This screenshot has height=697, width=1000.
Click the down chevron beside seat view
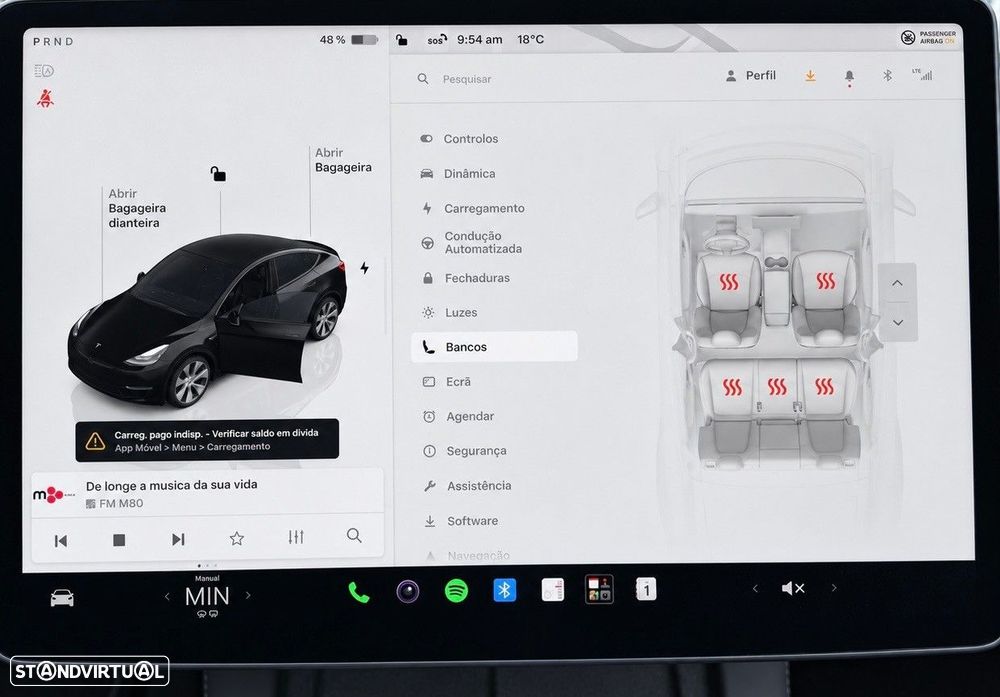point(898,322)
